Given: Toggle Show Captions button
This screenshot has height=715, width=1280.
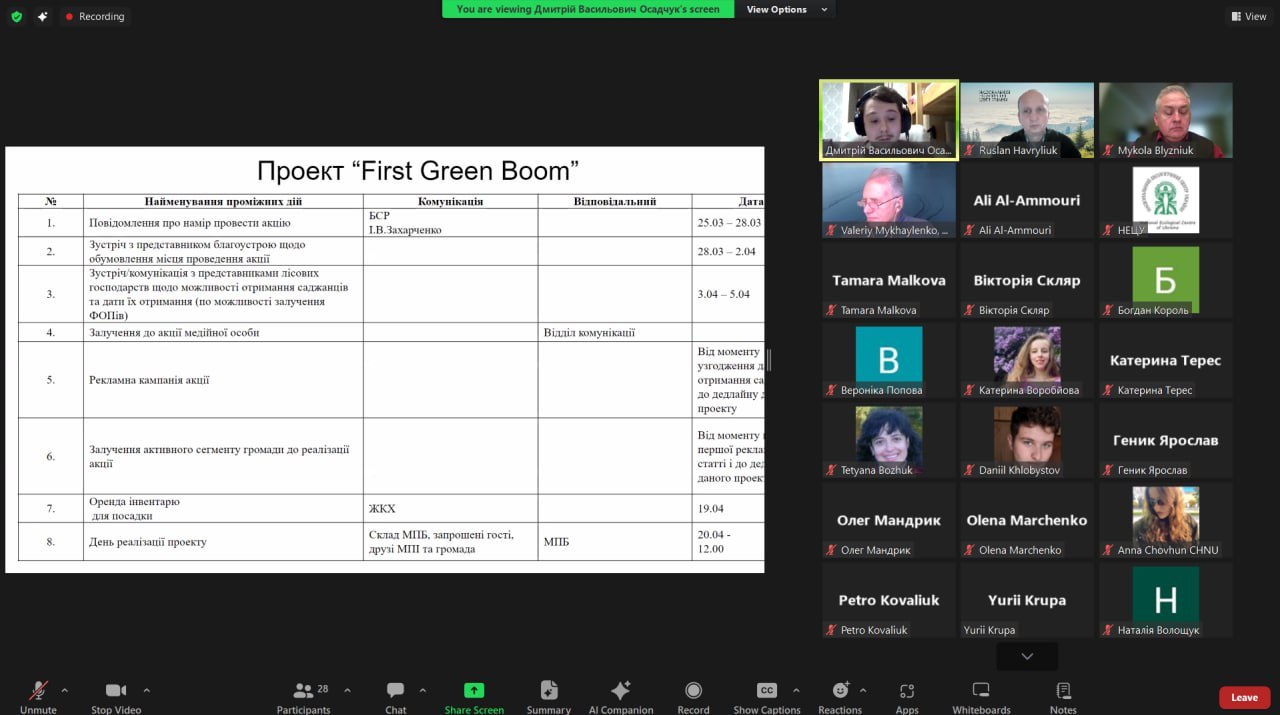Looking at the screenshot, I should 767,691.
